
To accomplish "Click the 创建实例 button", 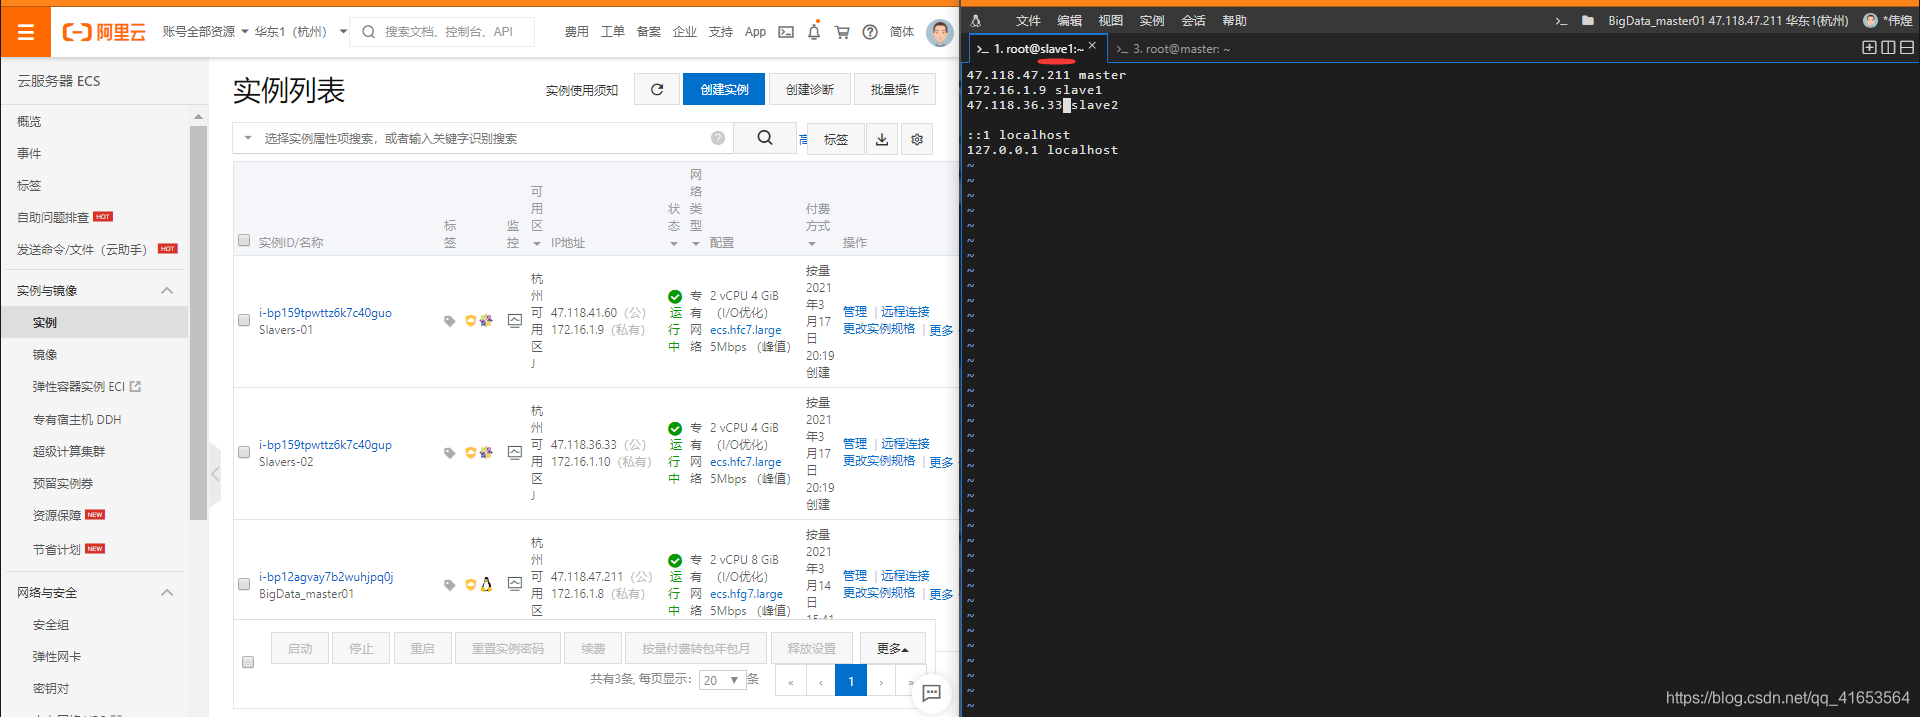I will 724,89.
